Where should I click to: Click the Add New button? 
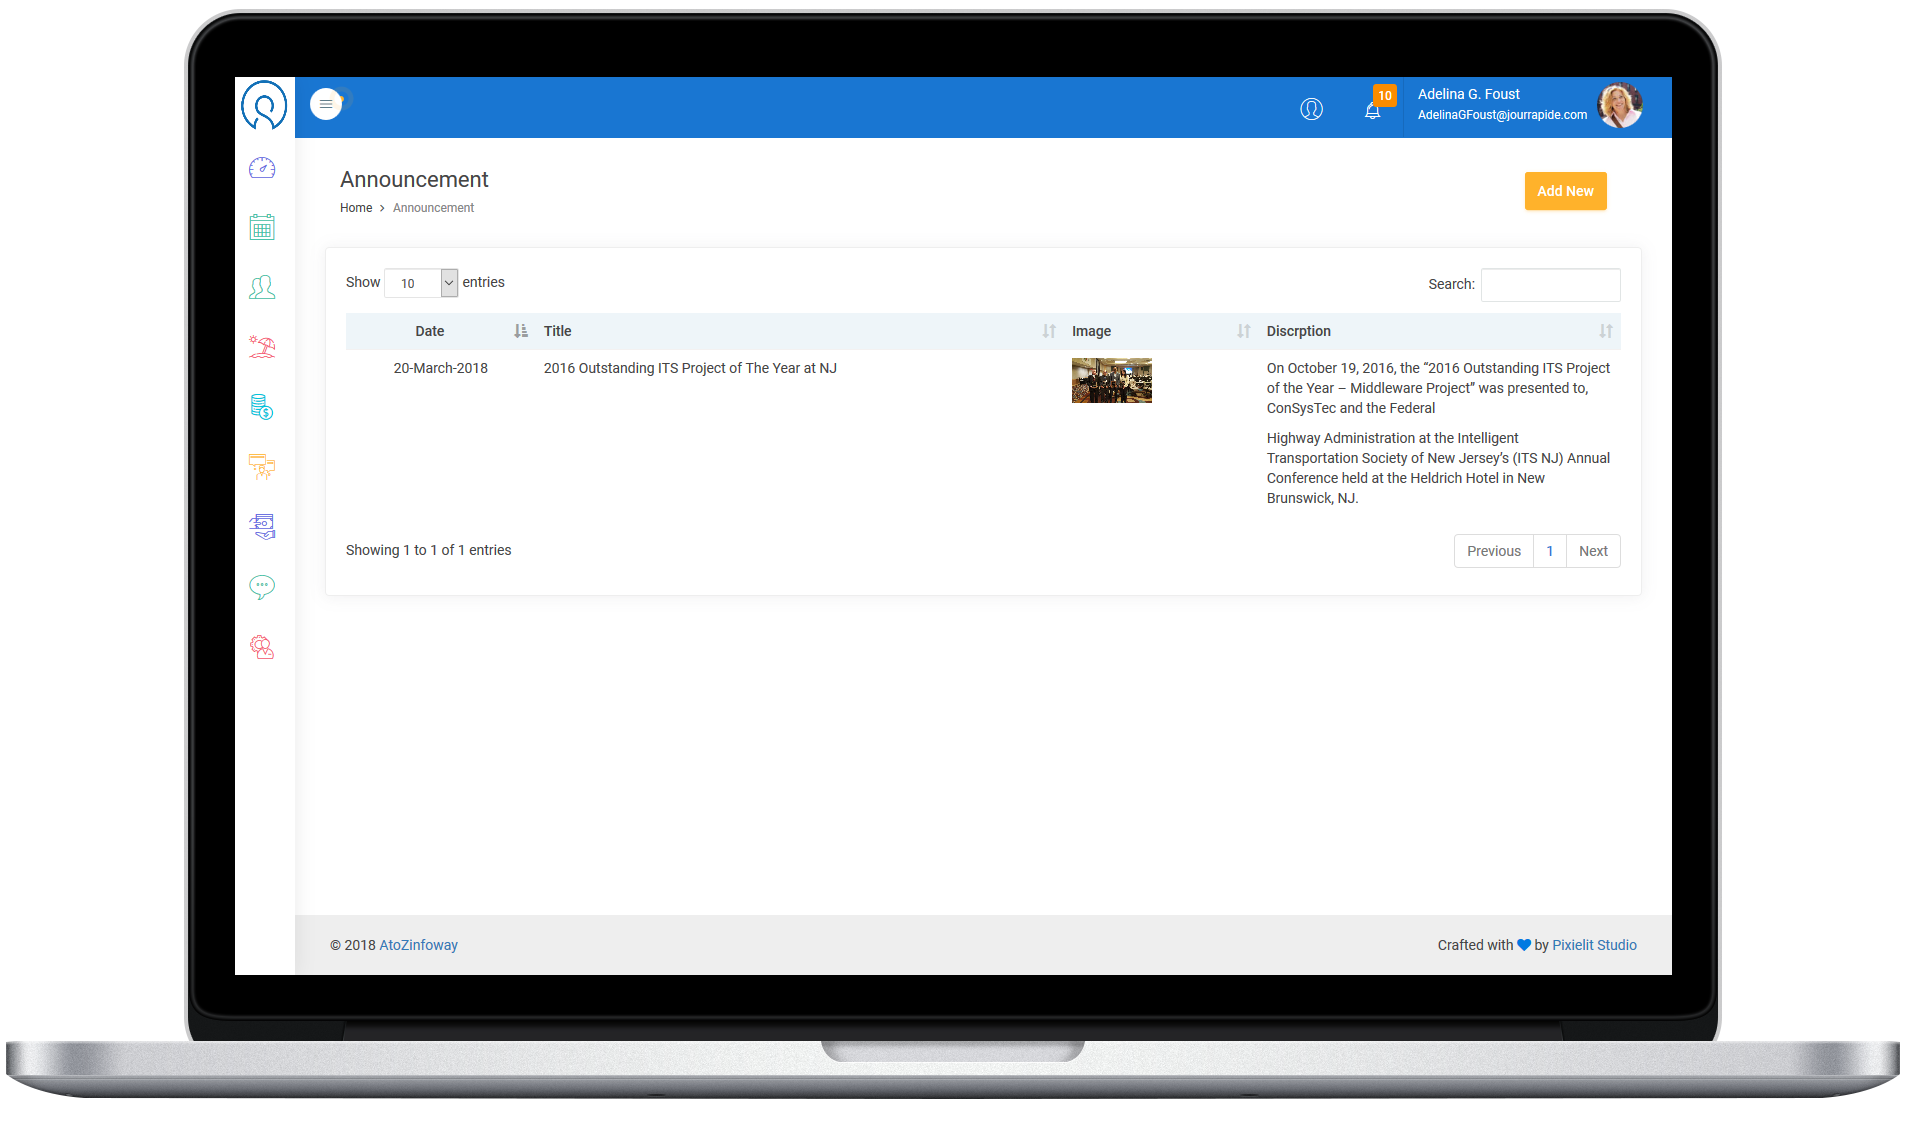pyautogui.click(x=1565, y=191)
